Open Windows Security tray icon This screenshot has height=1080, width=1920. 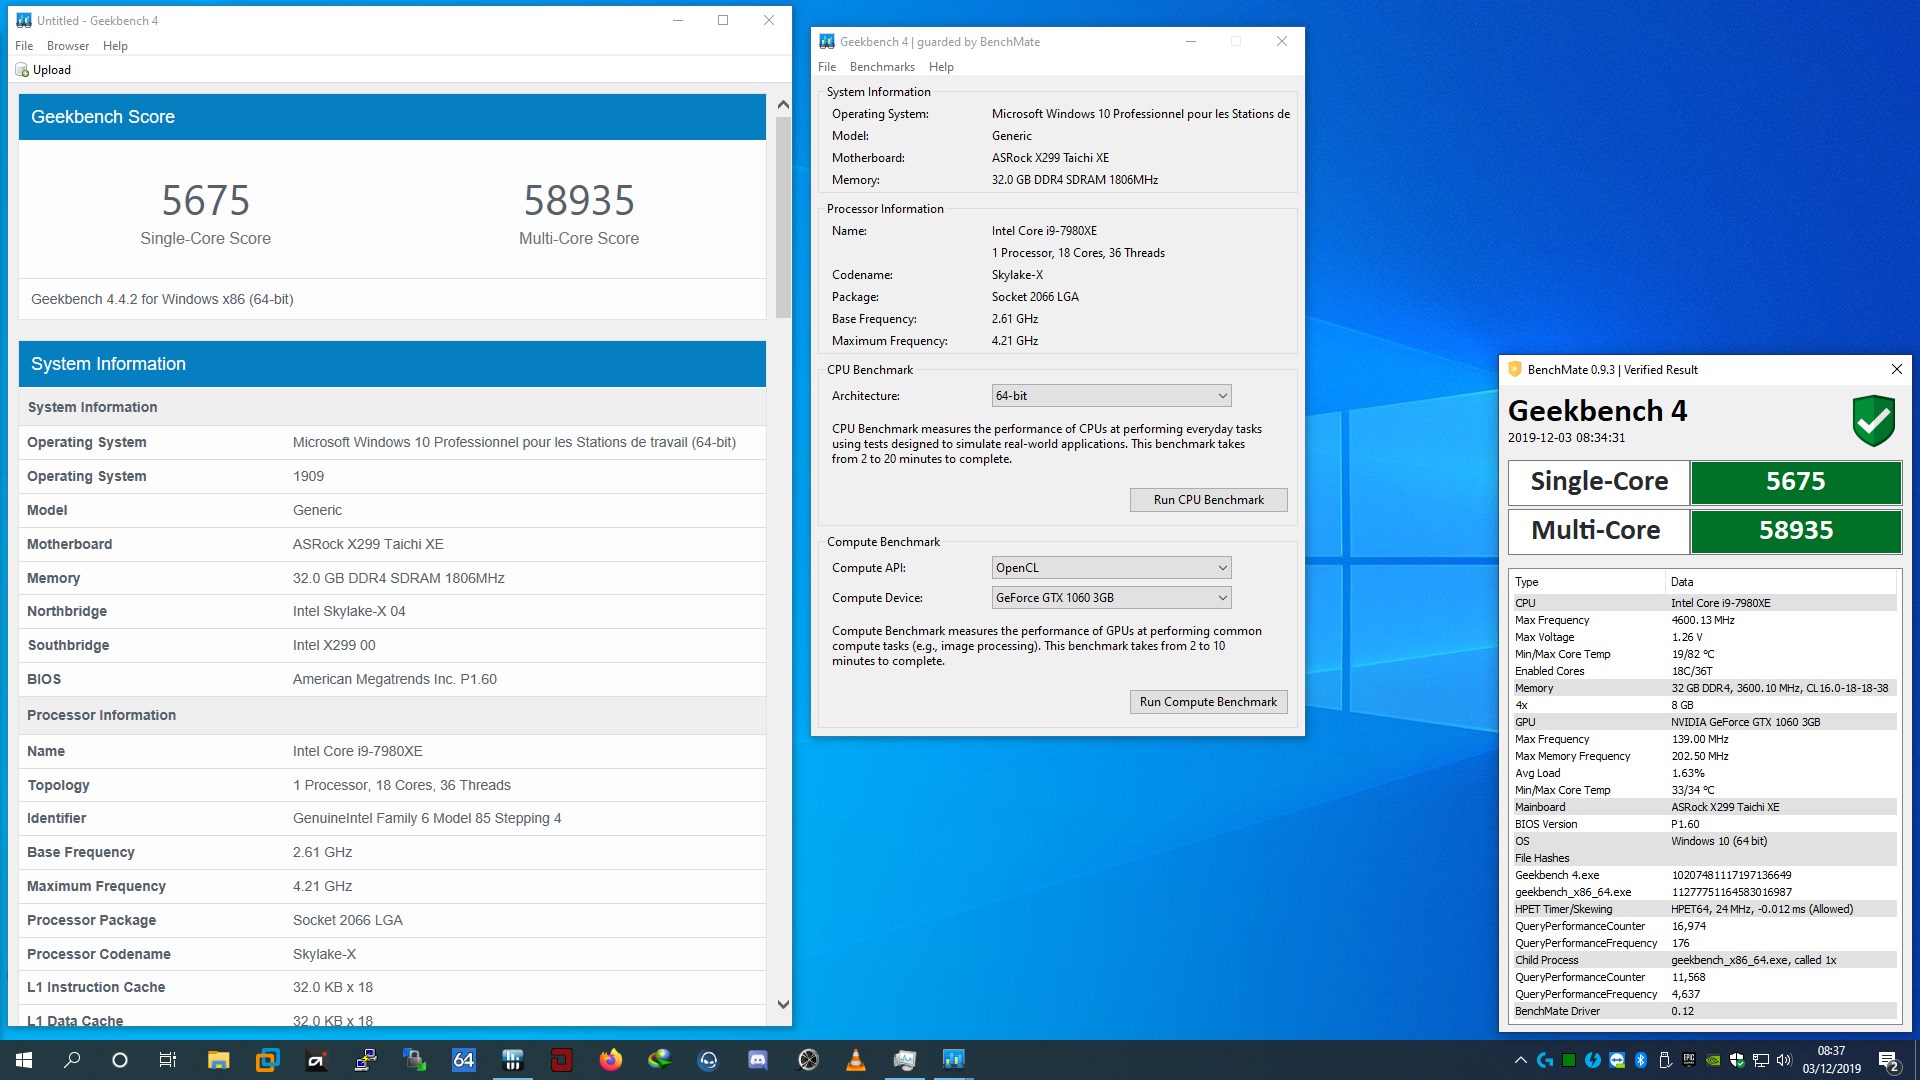point(1737,1060)
